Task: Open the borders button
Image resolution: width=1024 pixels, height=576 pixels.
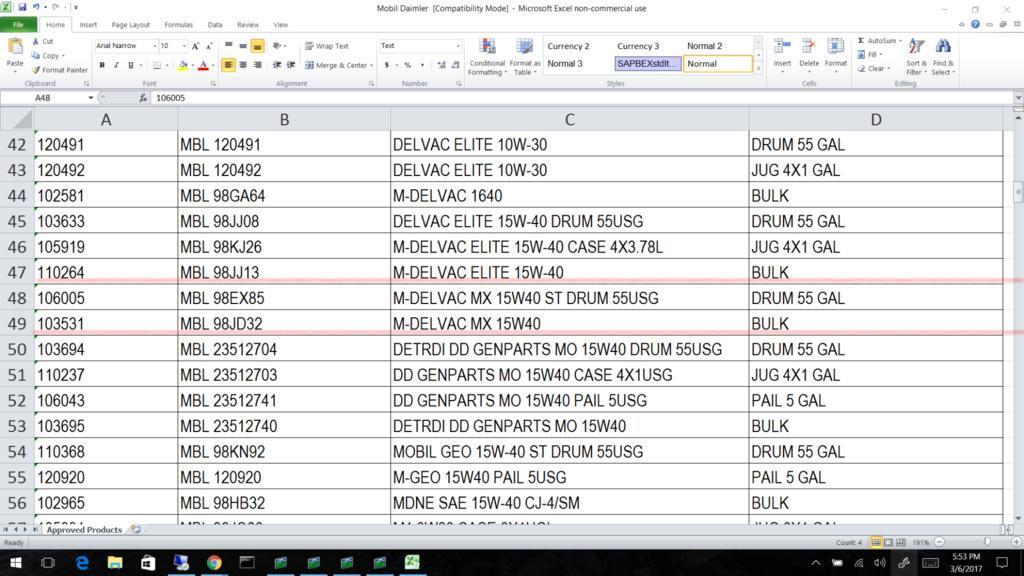Action: [157, 65]
